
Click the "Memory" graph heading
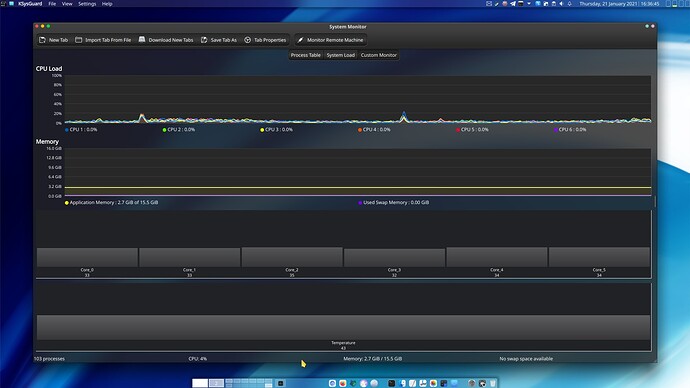tap(47, 142)
